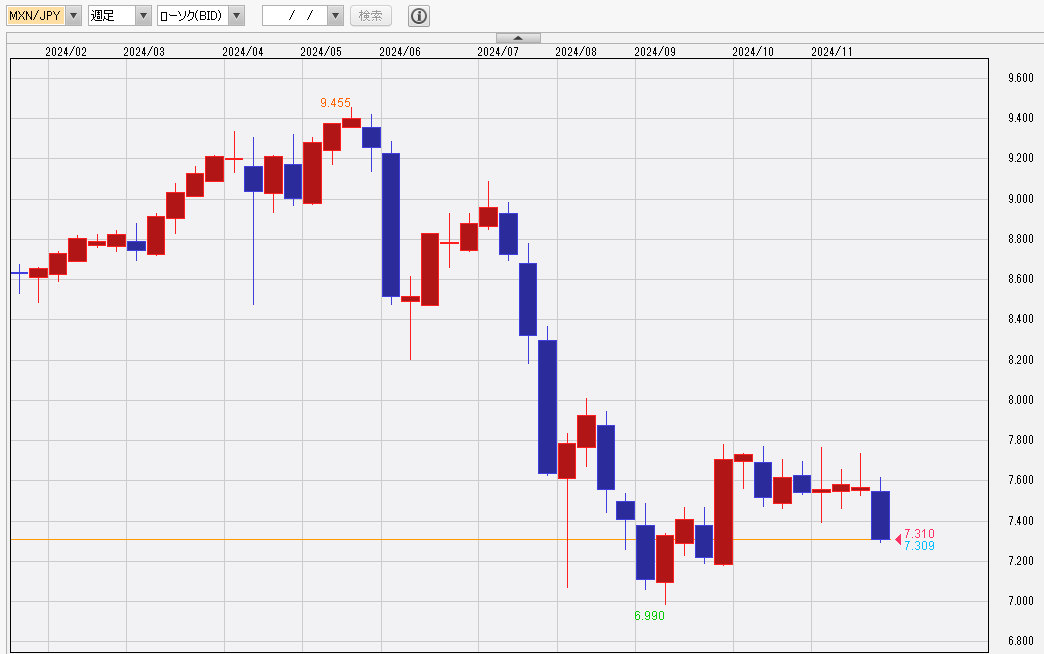Click the 9.600 price axis label
The image size is (1044, 654).
point(1021,78)
